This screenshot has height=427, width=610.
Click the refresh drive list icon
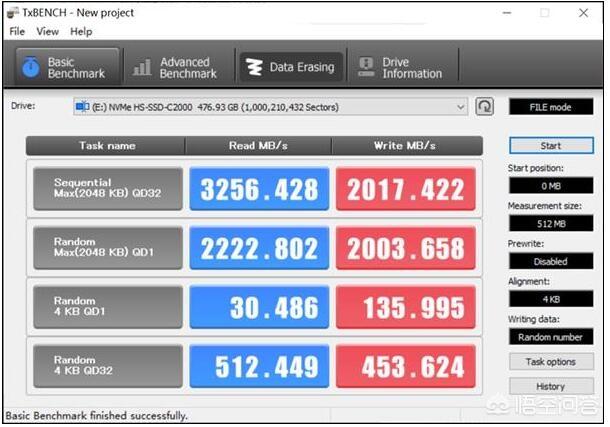[x=484, y=107]
